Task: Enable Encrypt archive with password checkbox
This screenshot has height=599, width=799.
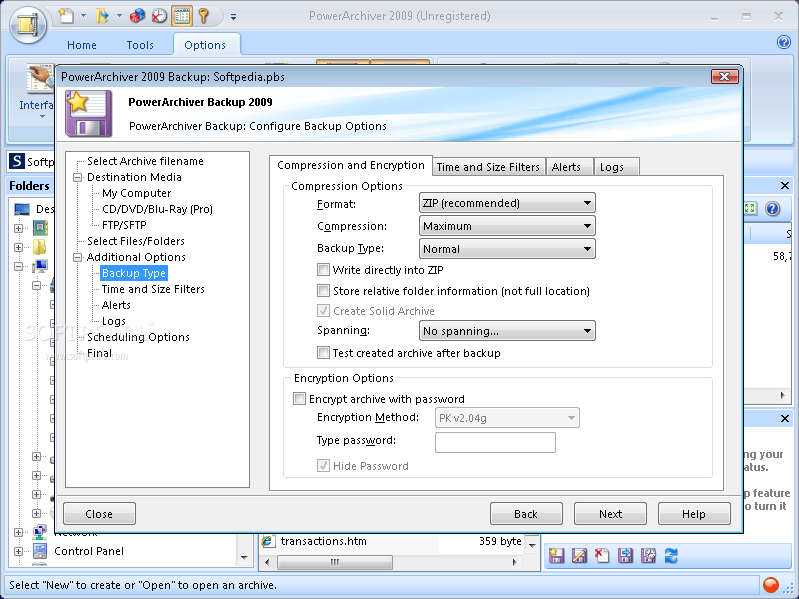Action: point(300,398)
